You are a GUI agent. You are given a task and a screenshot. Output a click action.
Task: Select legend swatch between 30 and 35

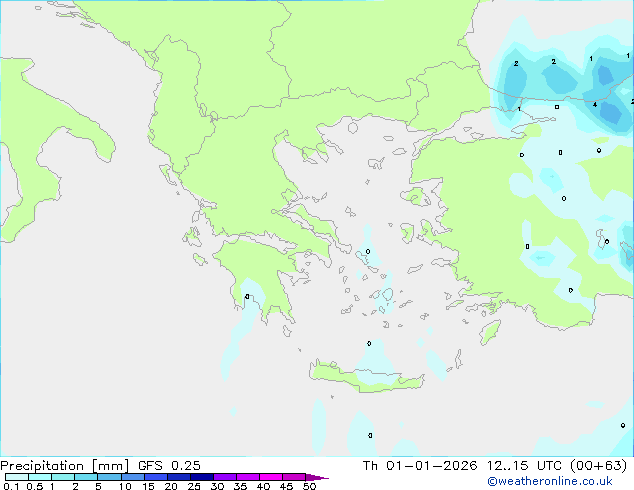point(225,477)
